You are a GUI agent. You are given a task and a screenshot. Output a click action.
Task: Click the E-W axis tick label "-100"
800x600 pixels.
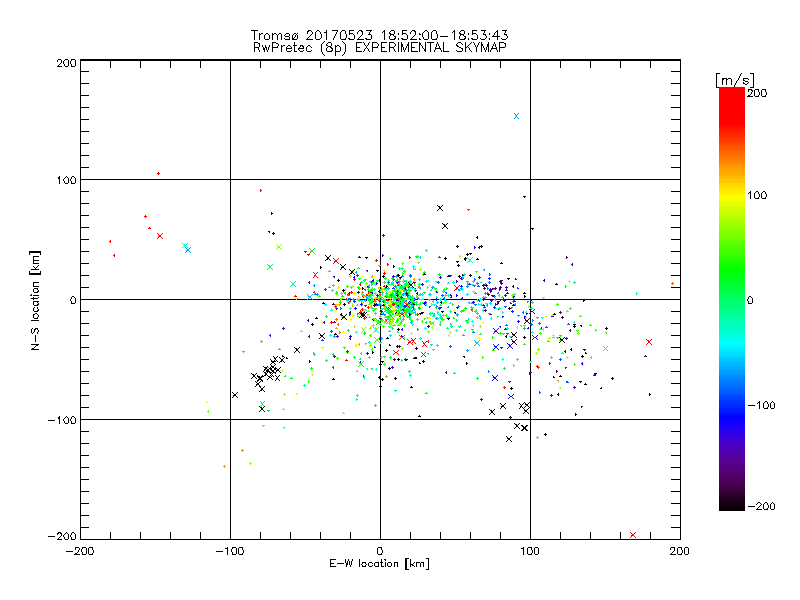pyautogui.click(x=230, y=551)
